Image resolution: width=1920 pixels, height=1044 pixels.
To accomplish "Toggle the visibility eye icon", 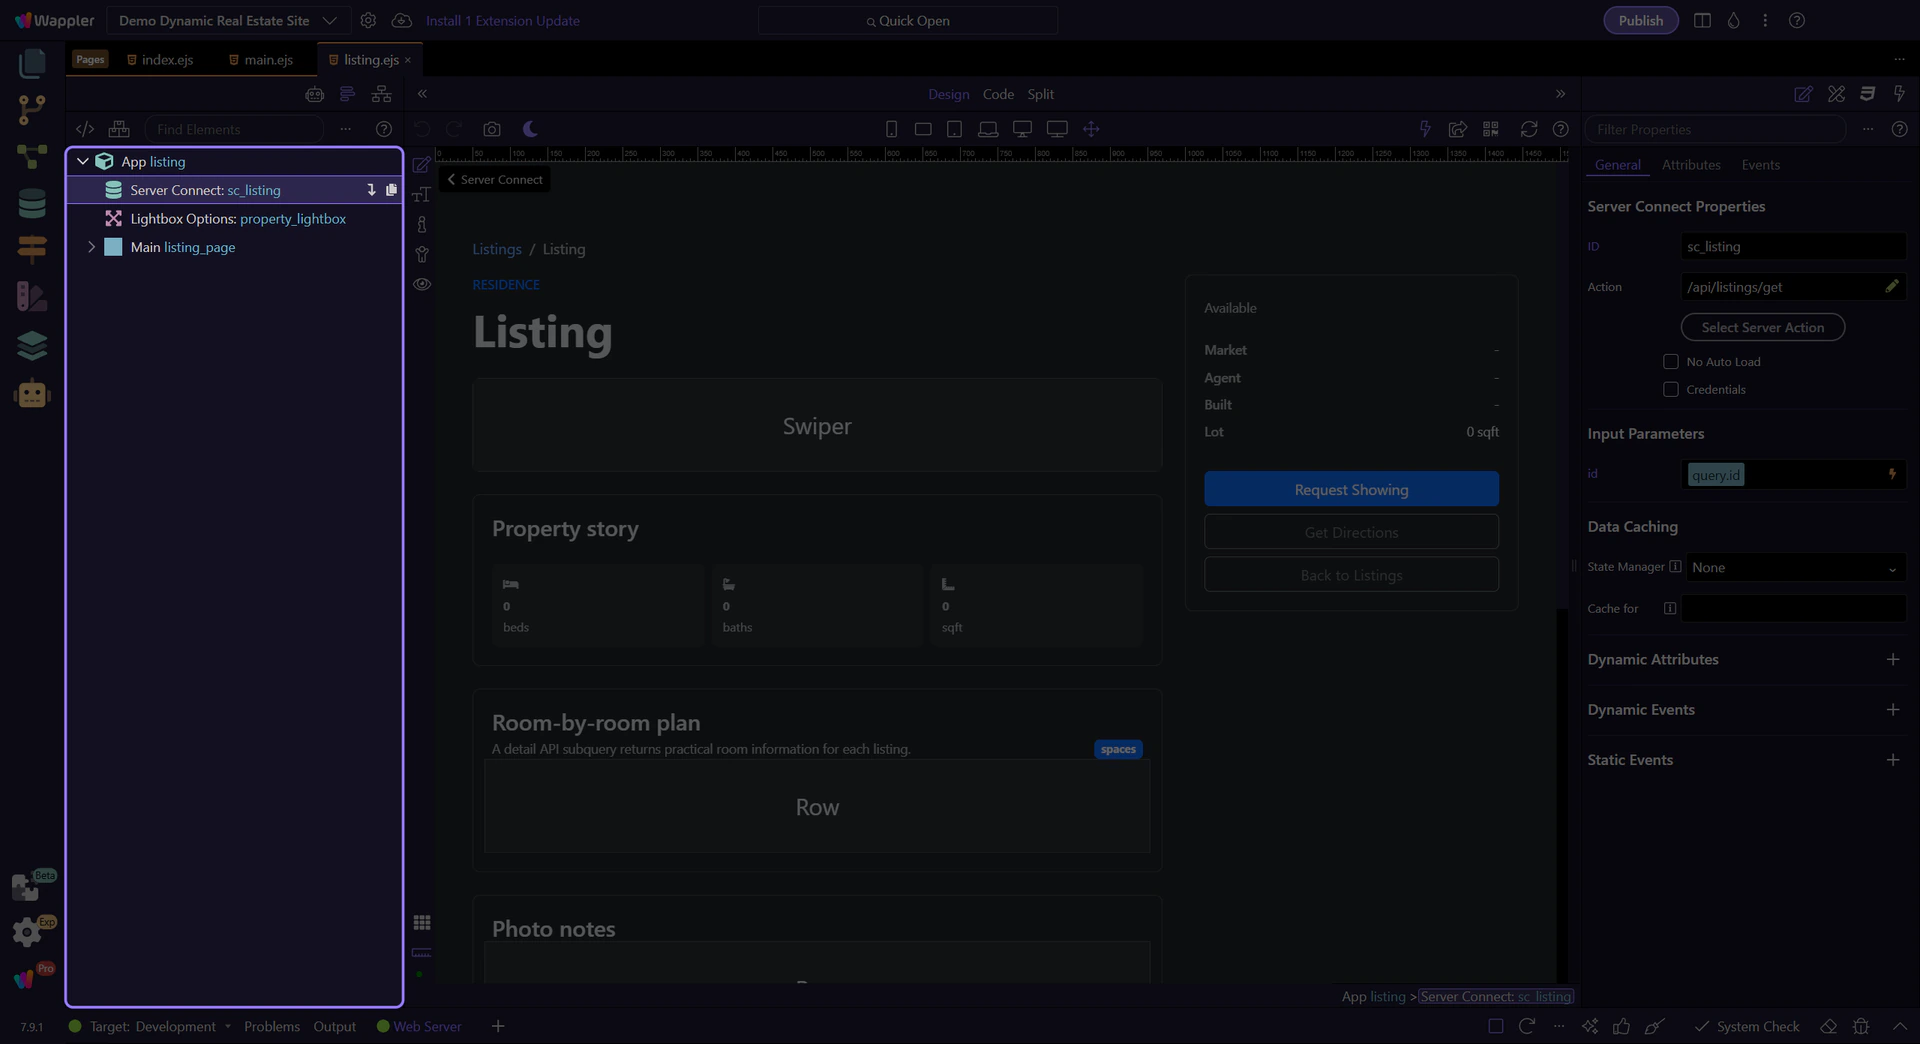I will [422, 285].
